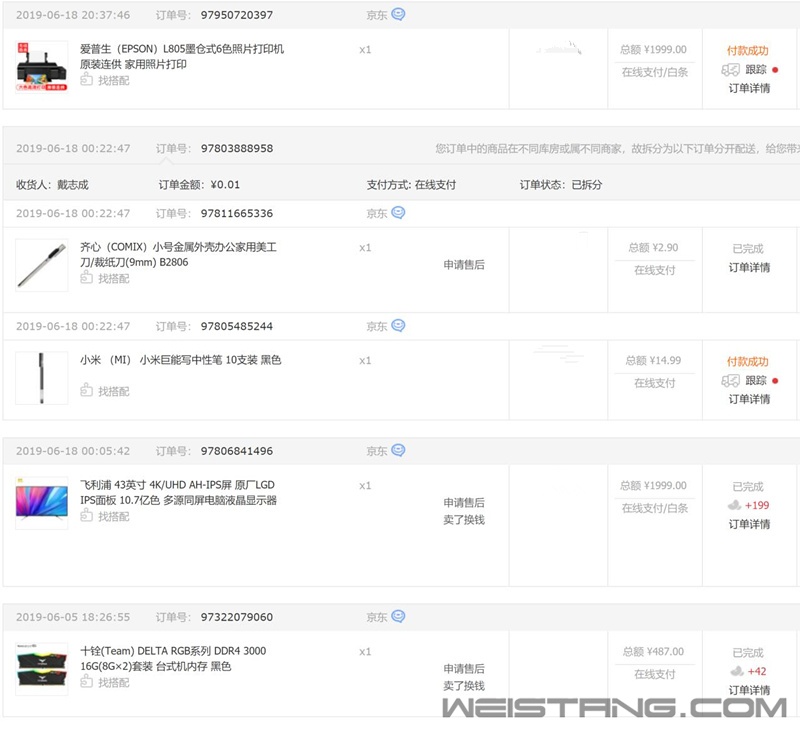The height and width of the screenshot is (731, 800).
Task: Click 跟踪 for EPSON printer order
Action: coord(756,70)
